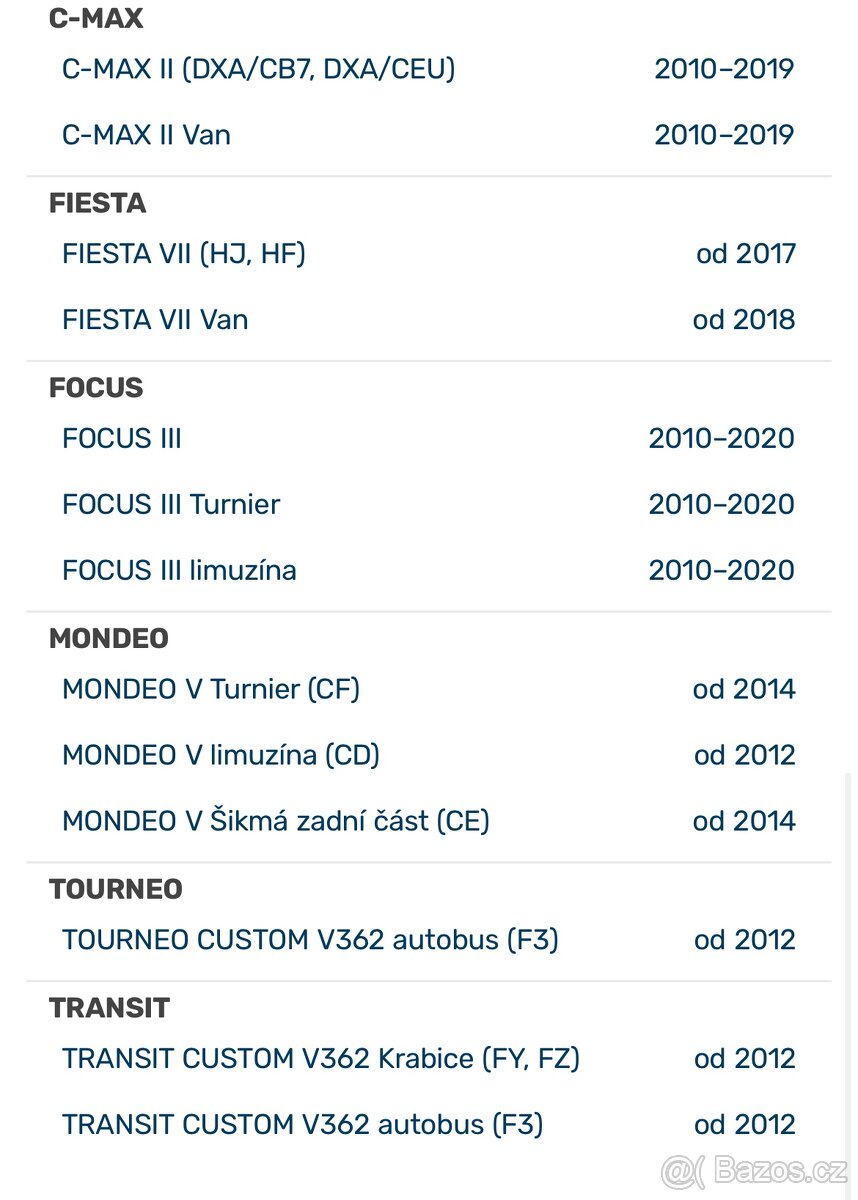Screen dimensions: 858x1200
Task: Click the FOCUS section header
Action: [x=95, y=388]
